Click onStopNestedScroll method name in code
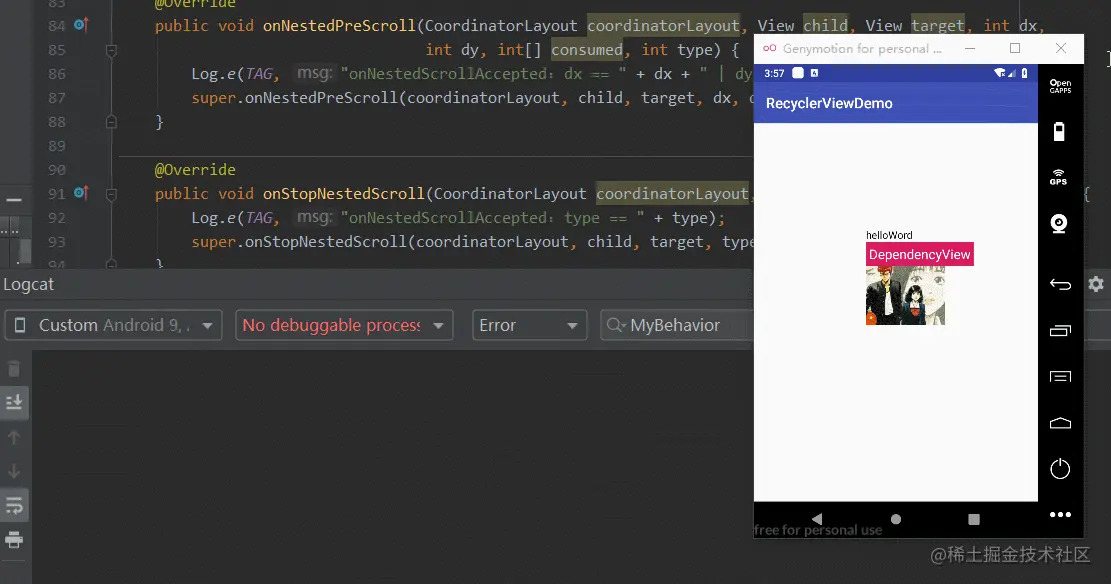 (x=344, y=193)
